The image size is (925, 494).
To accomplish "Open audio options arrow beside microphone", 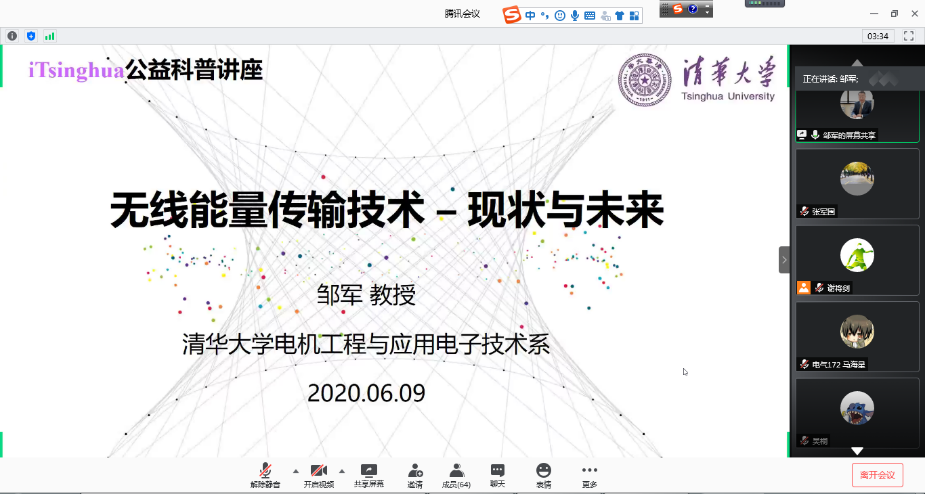I will click(x=294, y=470).
